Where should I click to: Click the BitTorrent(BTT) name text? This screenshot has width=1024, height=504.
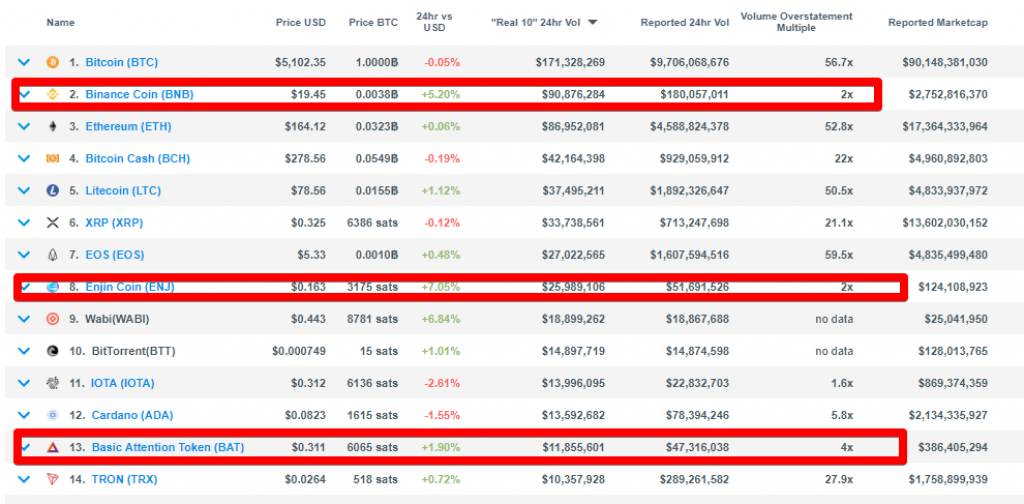134,351
